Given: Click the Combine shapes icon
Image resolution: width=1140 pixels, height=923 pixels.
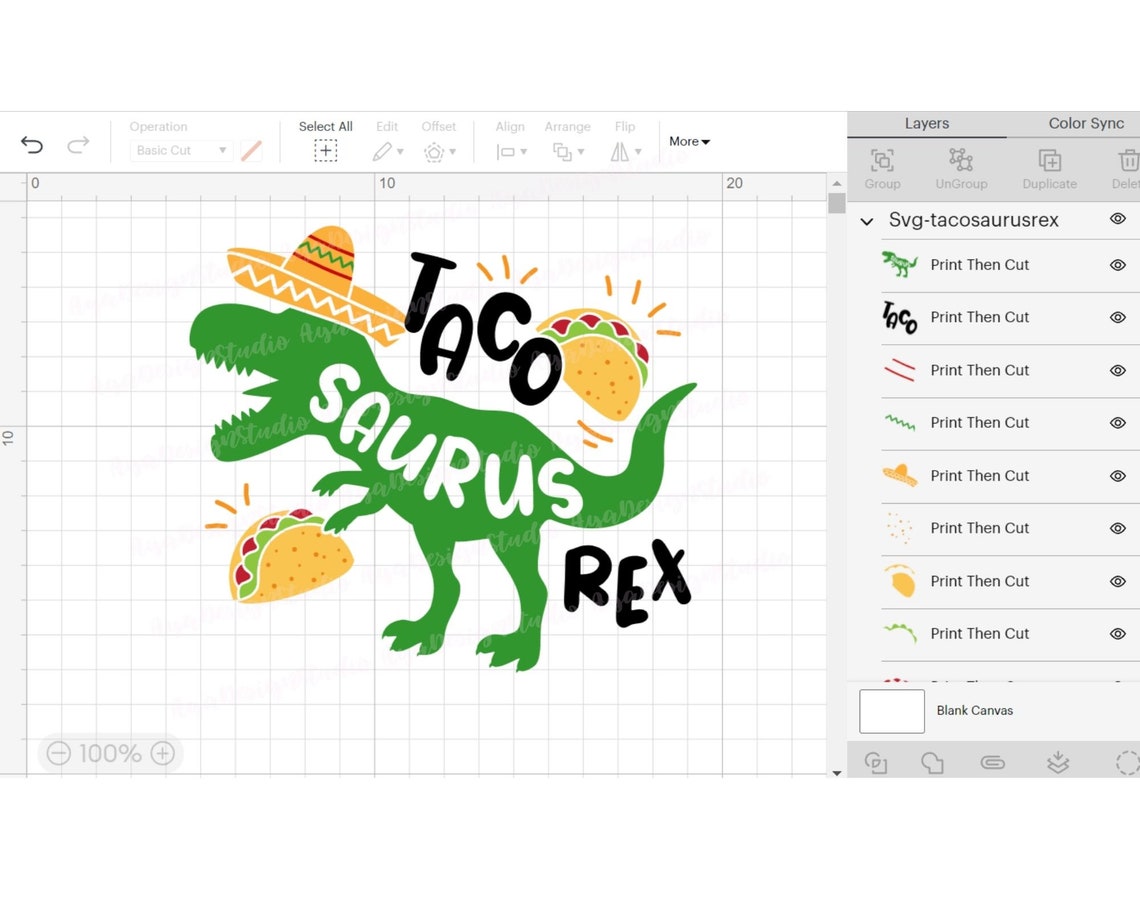Looking at the screenshot, I should point(933,762).
